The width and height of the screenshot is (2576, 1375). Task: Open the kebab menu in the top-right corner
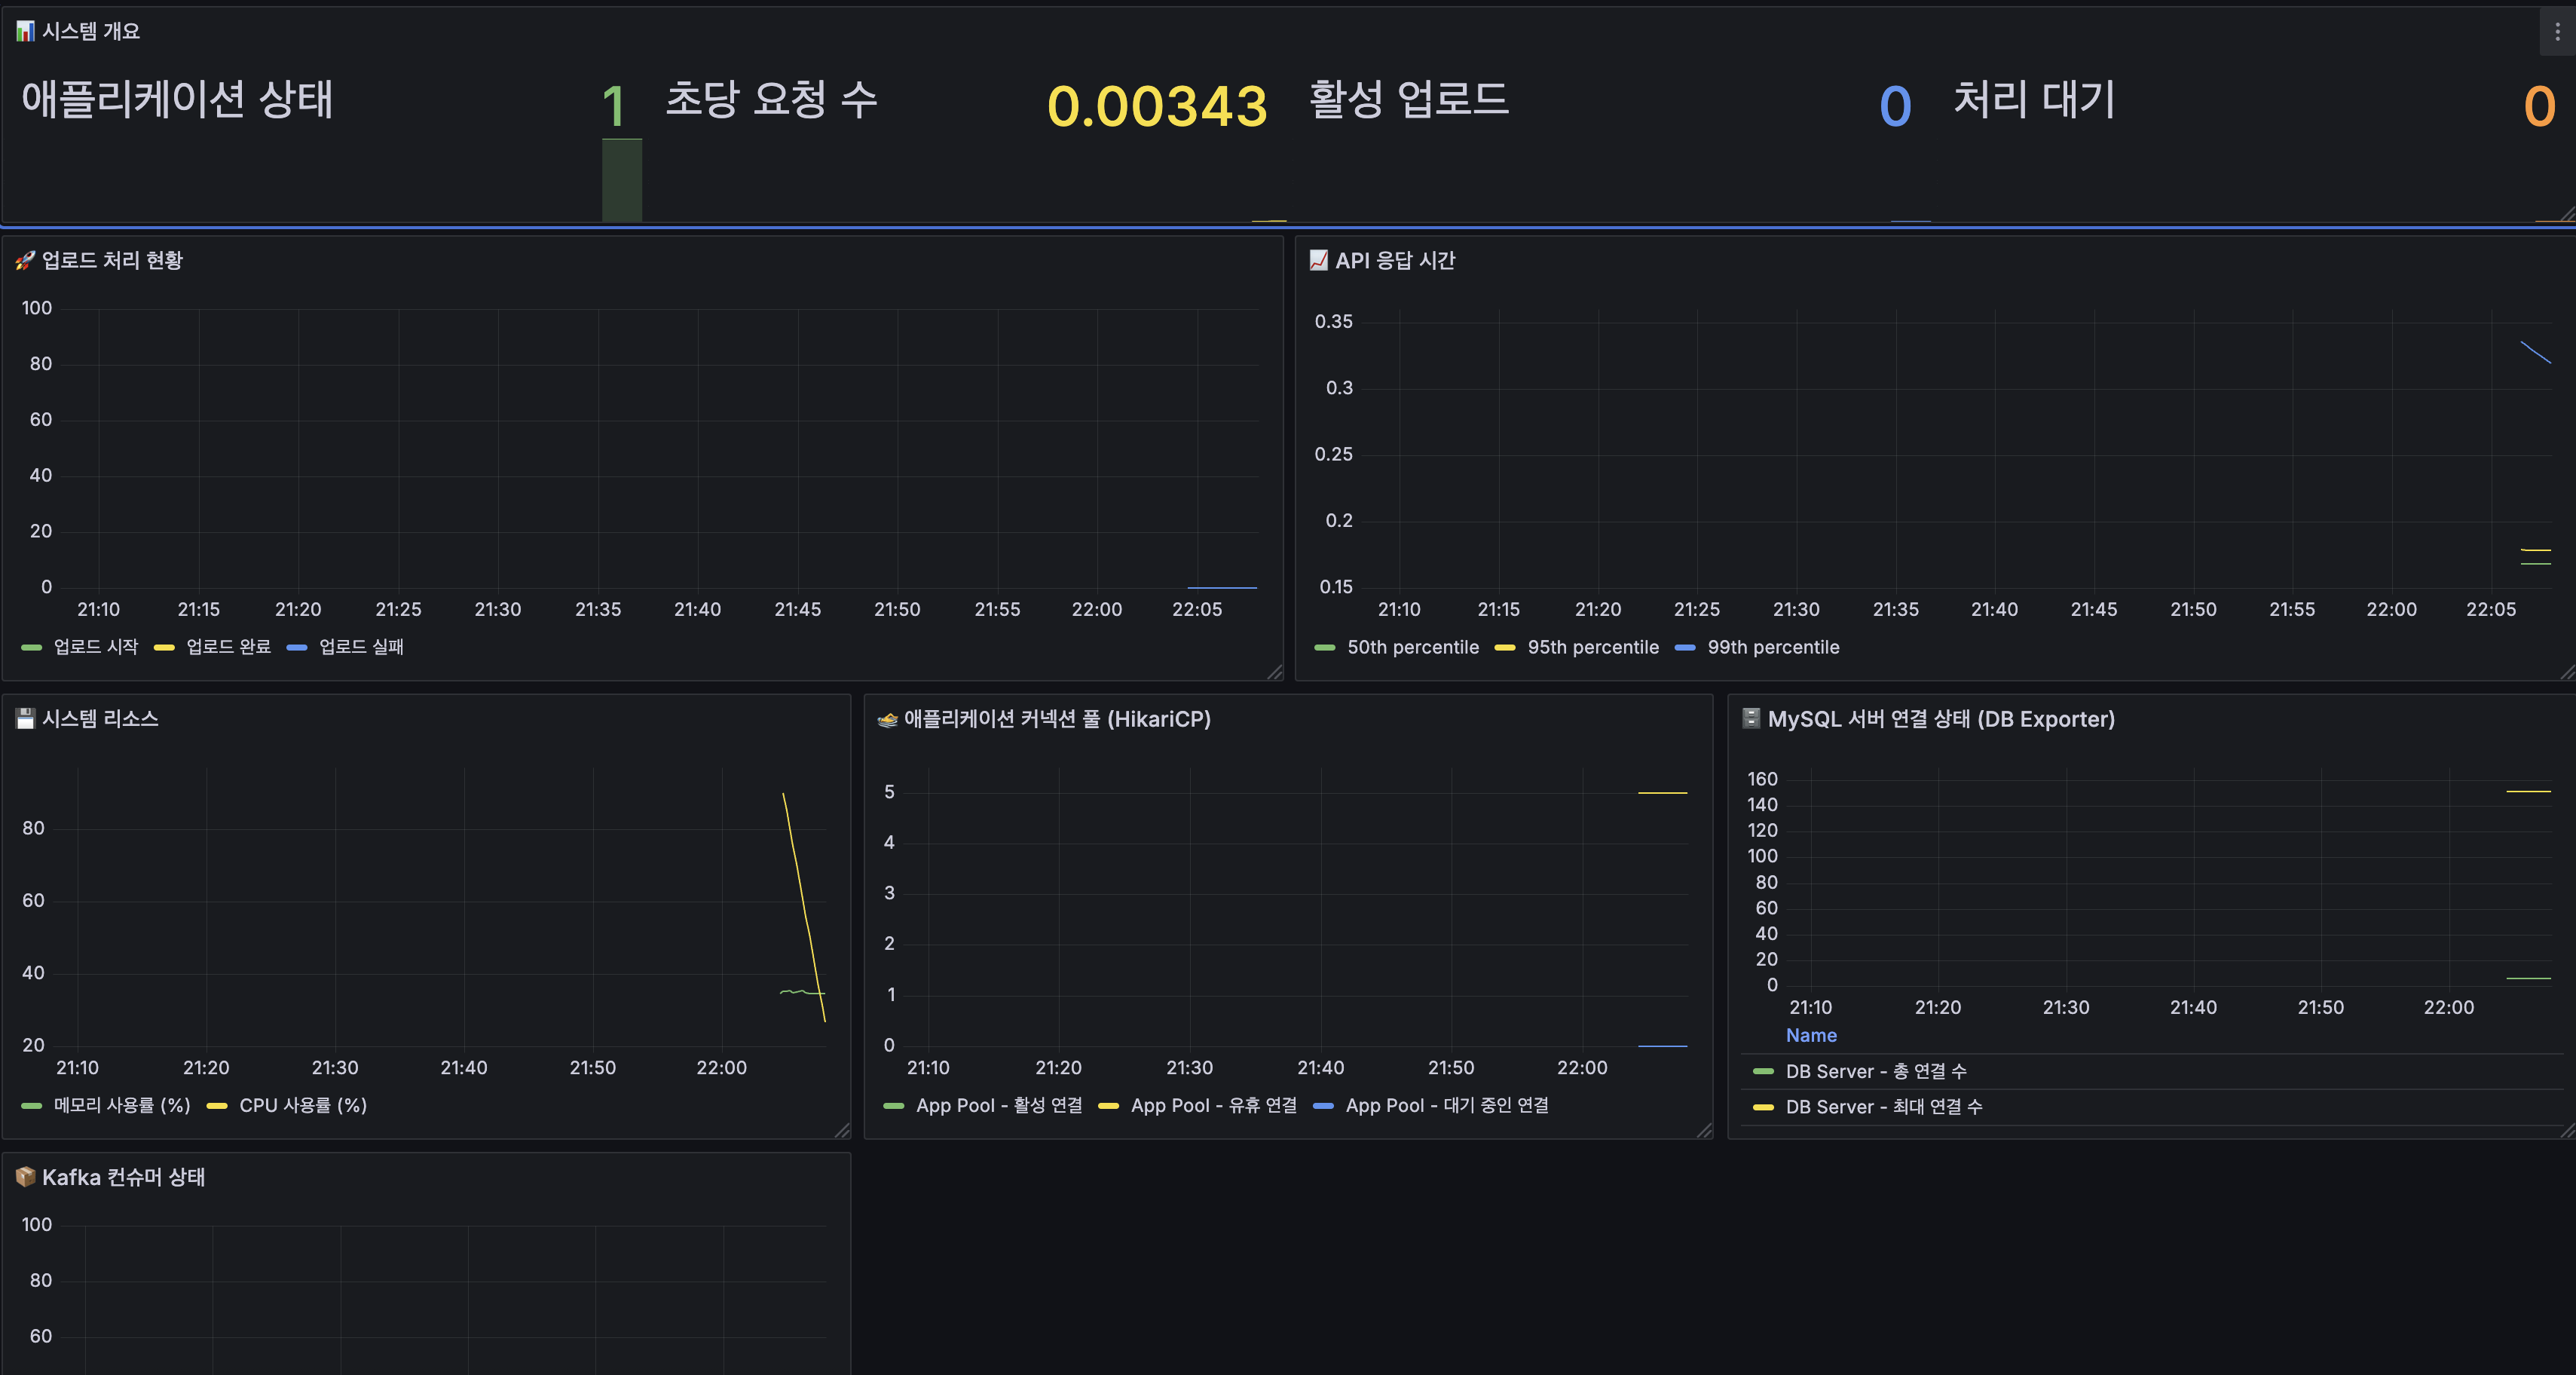tap(2557, 30)
